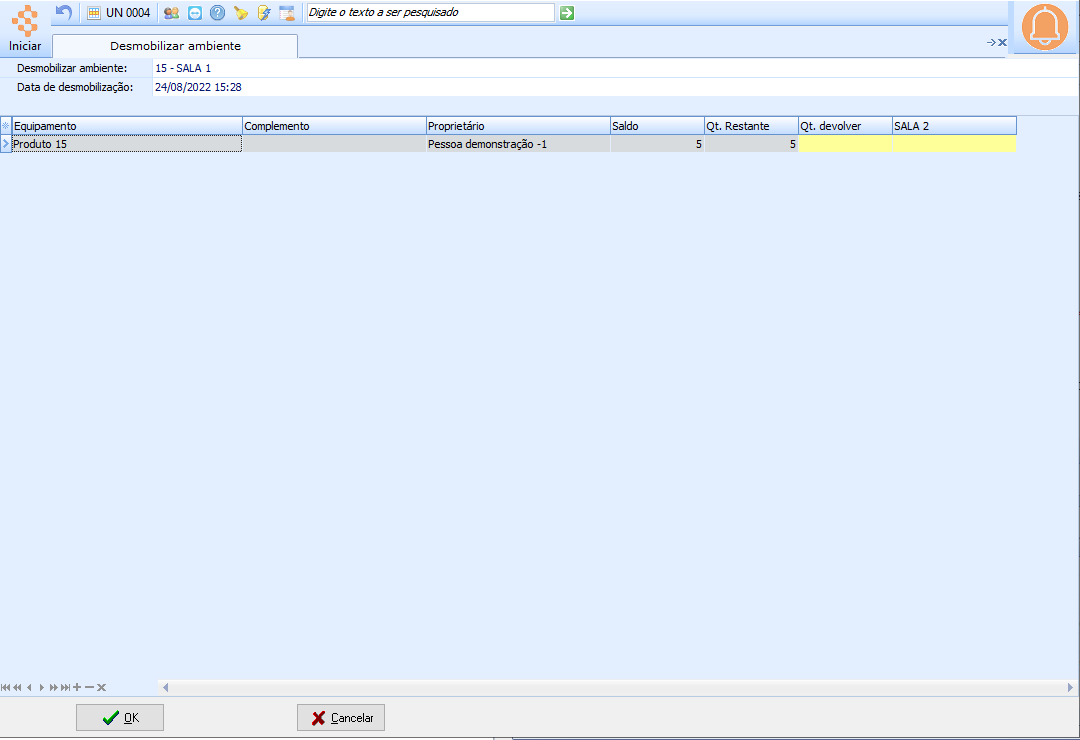The height and width of the screenshot is (740, 1080).
Task: Confirm with the OK button
Action: point(120,718)
